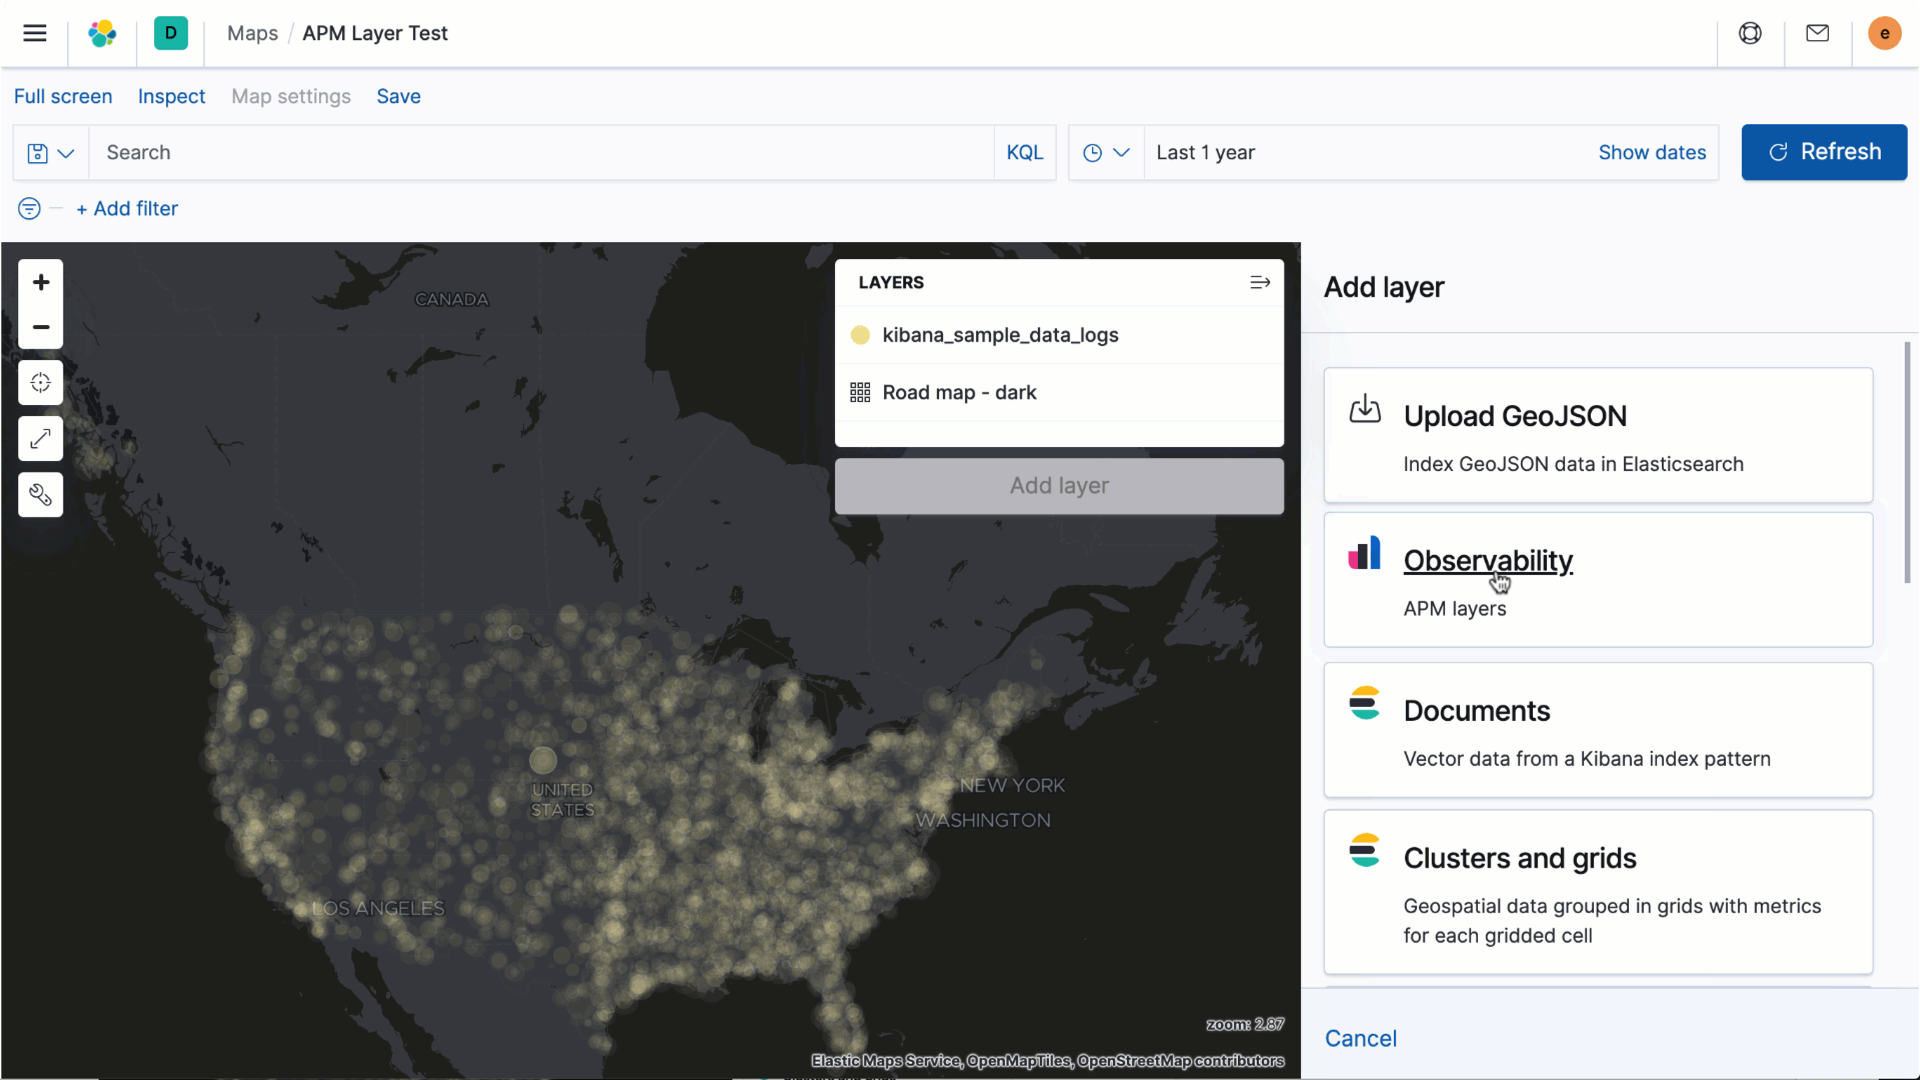Image resolution: width=1920 pixels, height=1080 pixels.
Task: Cancel adding a new layer
Action: click(1360, 1038)
